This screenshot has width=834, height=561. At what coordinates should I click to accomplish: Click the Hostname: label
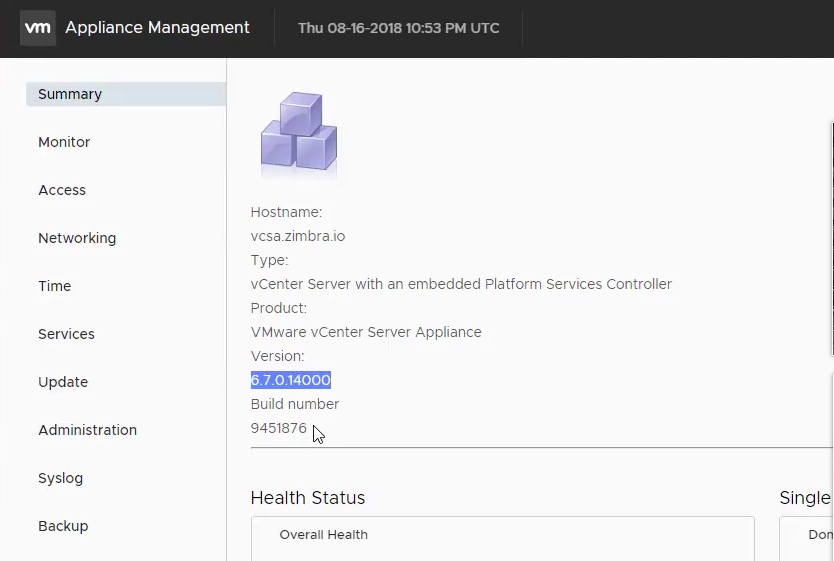point(286,212)
